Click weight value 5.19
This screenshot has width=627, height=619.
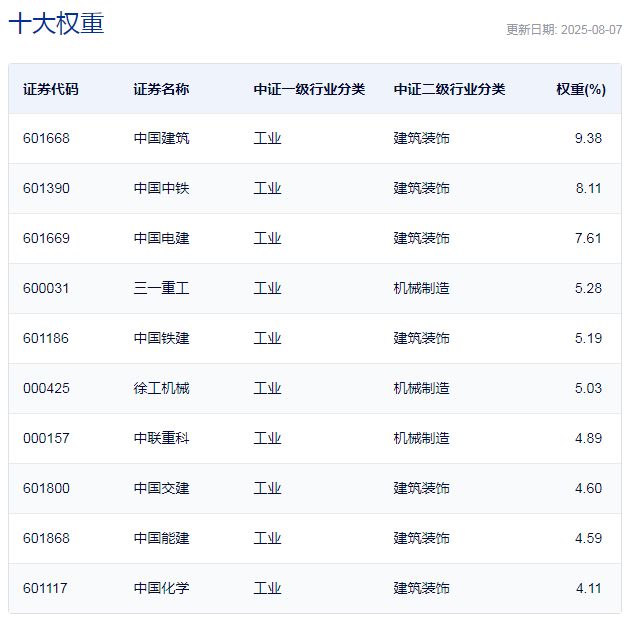pyautogui.click(x=588, y=338)
